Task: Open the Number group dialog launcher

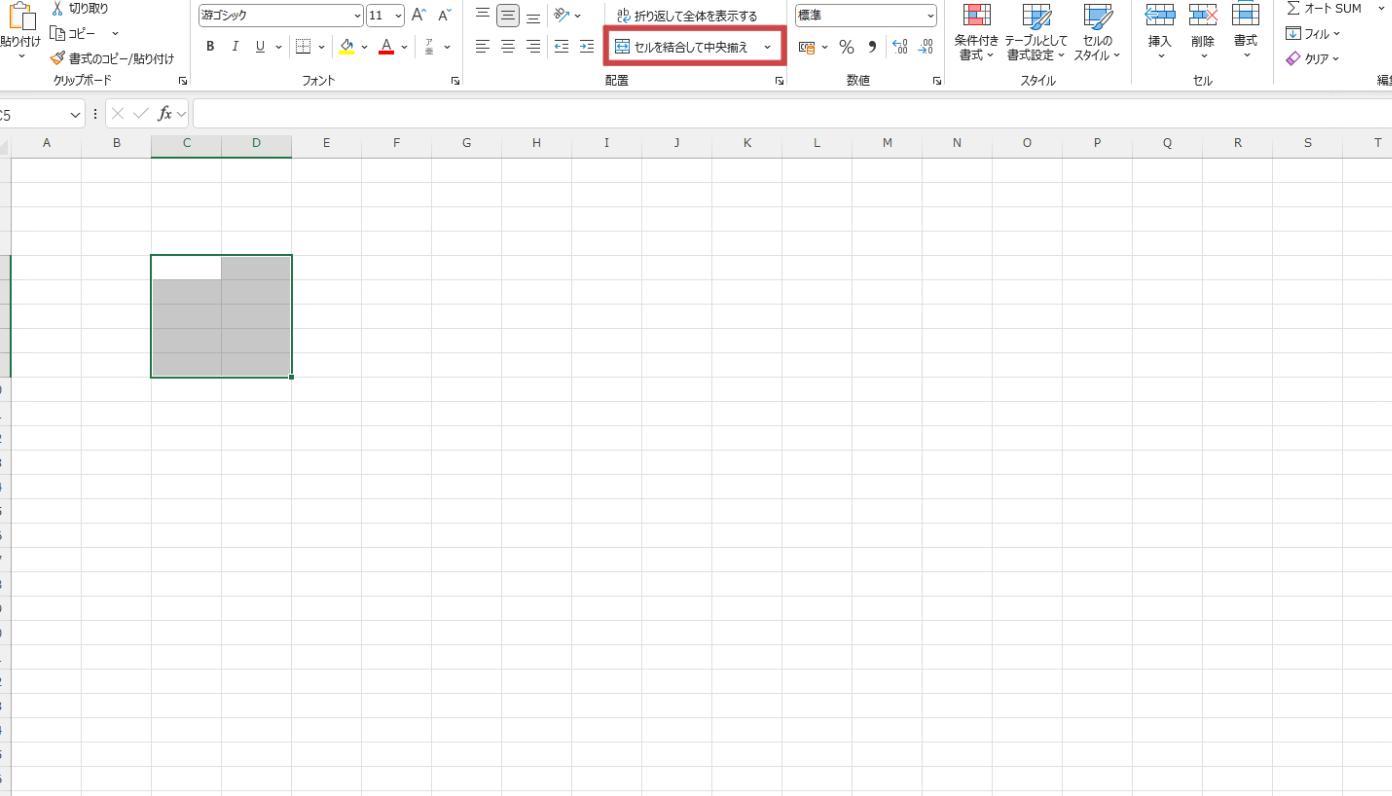Action: pyautogui.click(x=937, y=81)
